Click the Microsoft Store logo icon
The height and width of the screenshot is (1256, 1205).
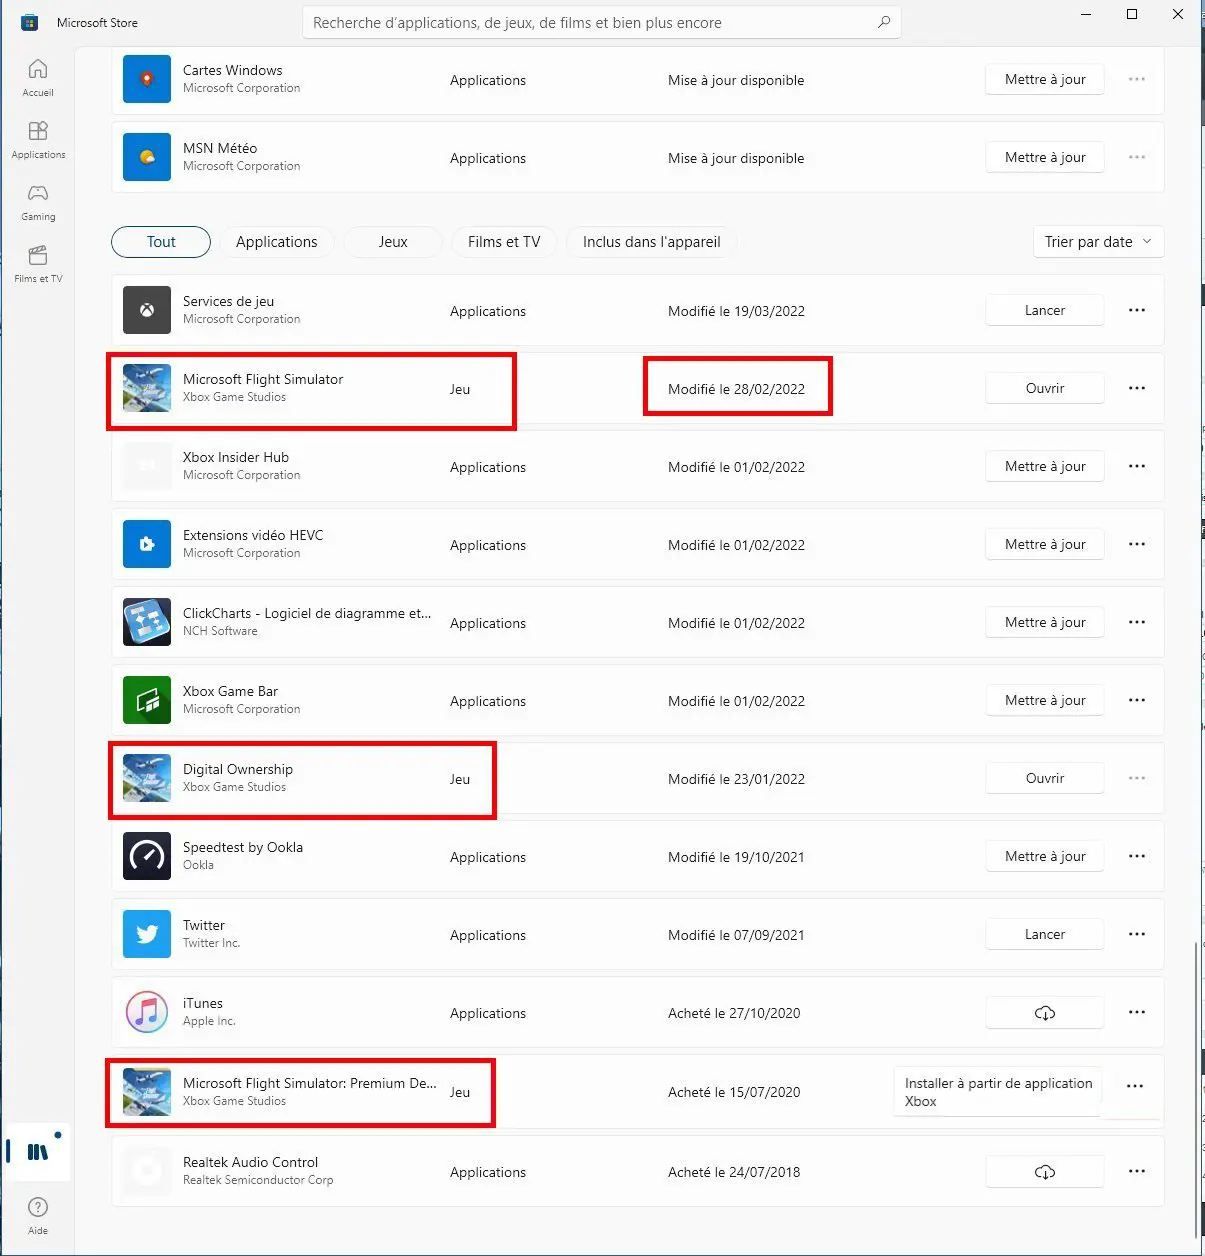click(30, 22)
